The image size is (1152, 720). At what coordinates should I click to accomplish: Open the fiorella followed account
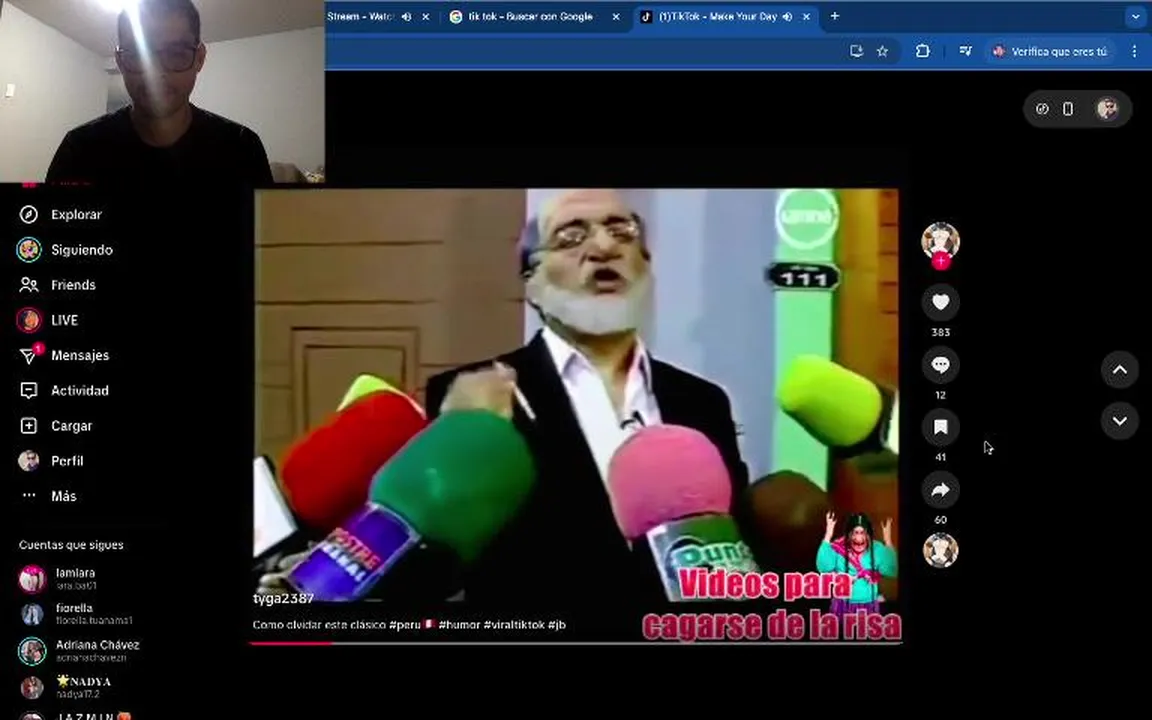tap(75, 614)
